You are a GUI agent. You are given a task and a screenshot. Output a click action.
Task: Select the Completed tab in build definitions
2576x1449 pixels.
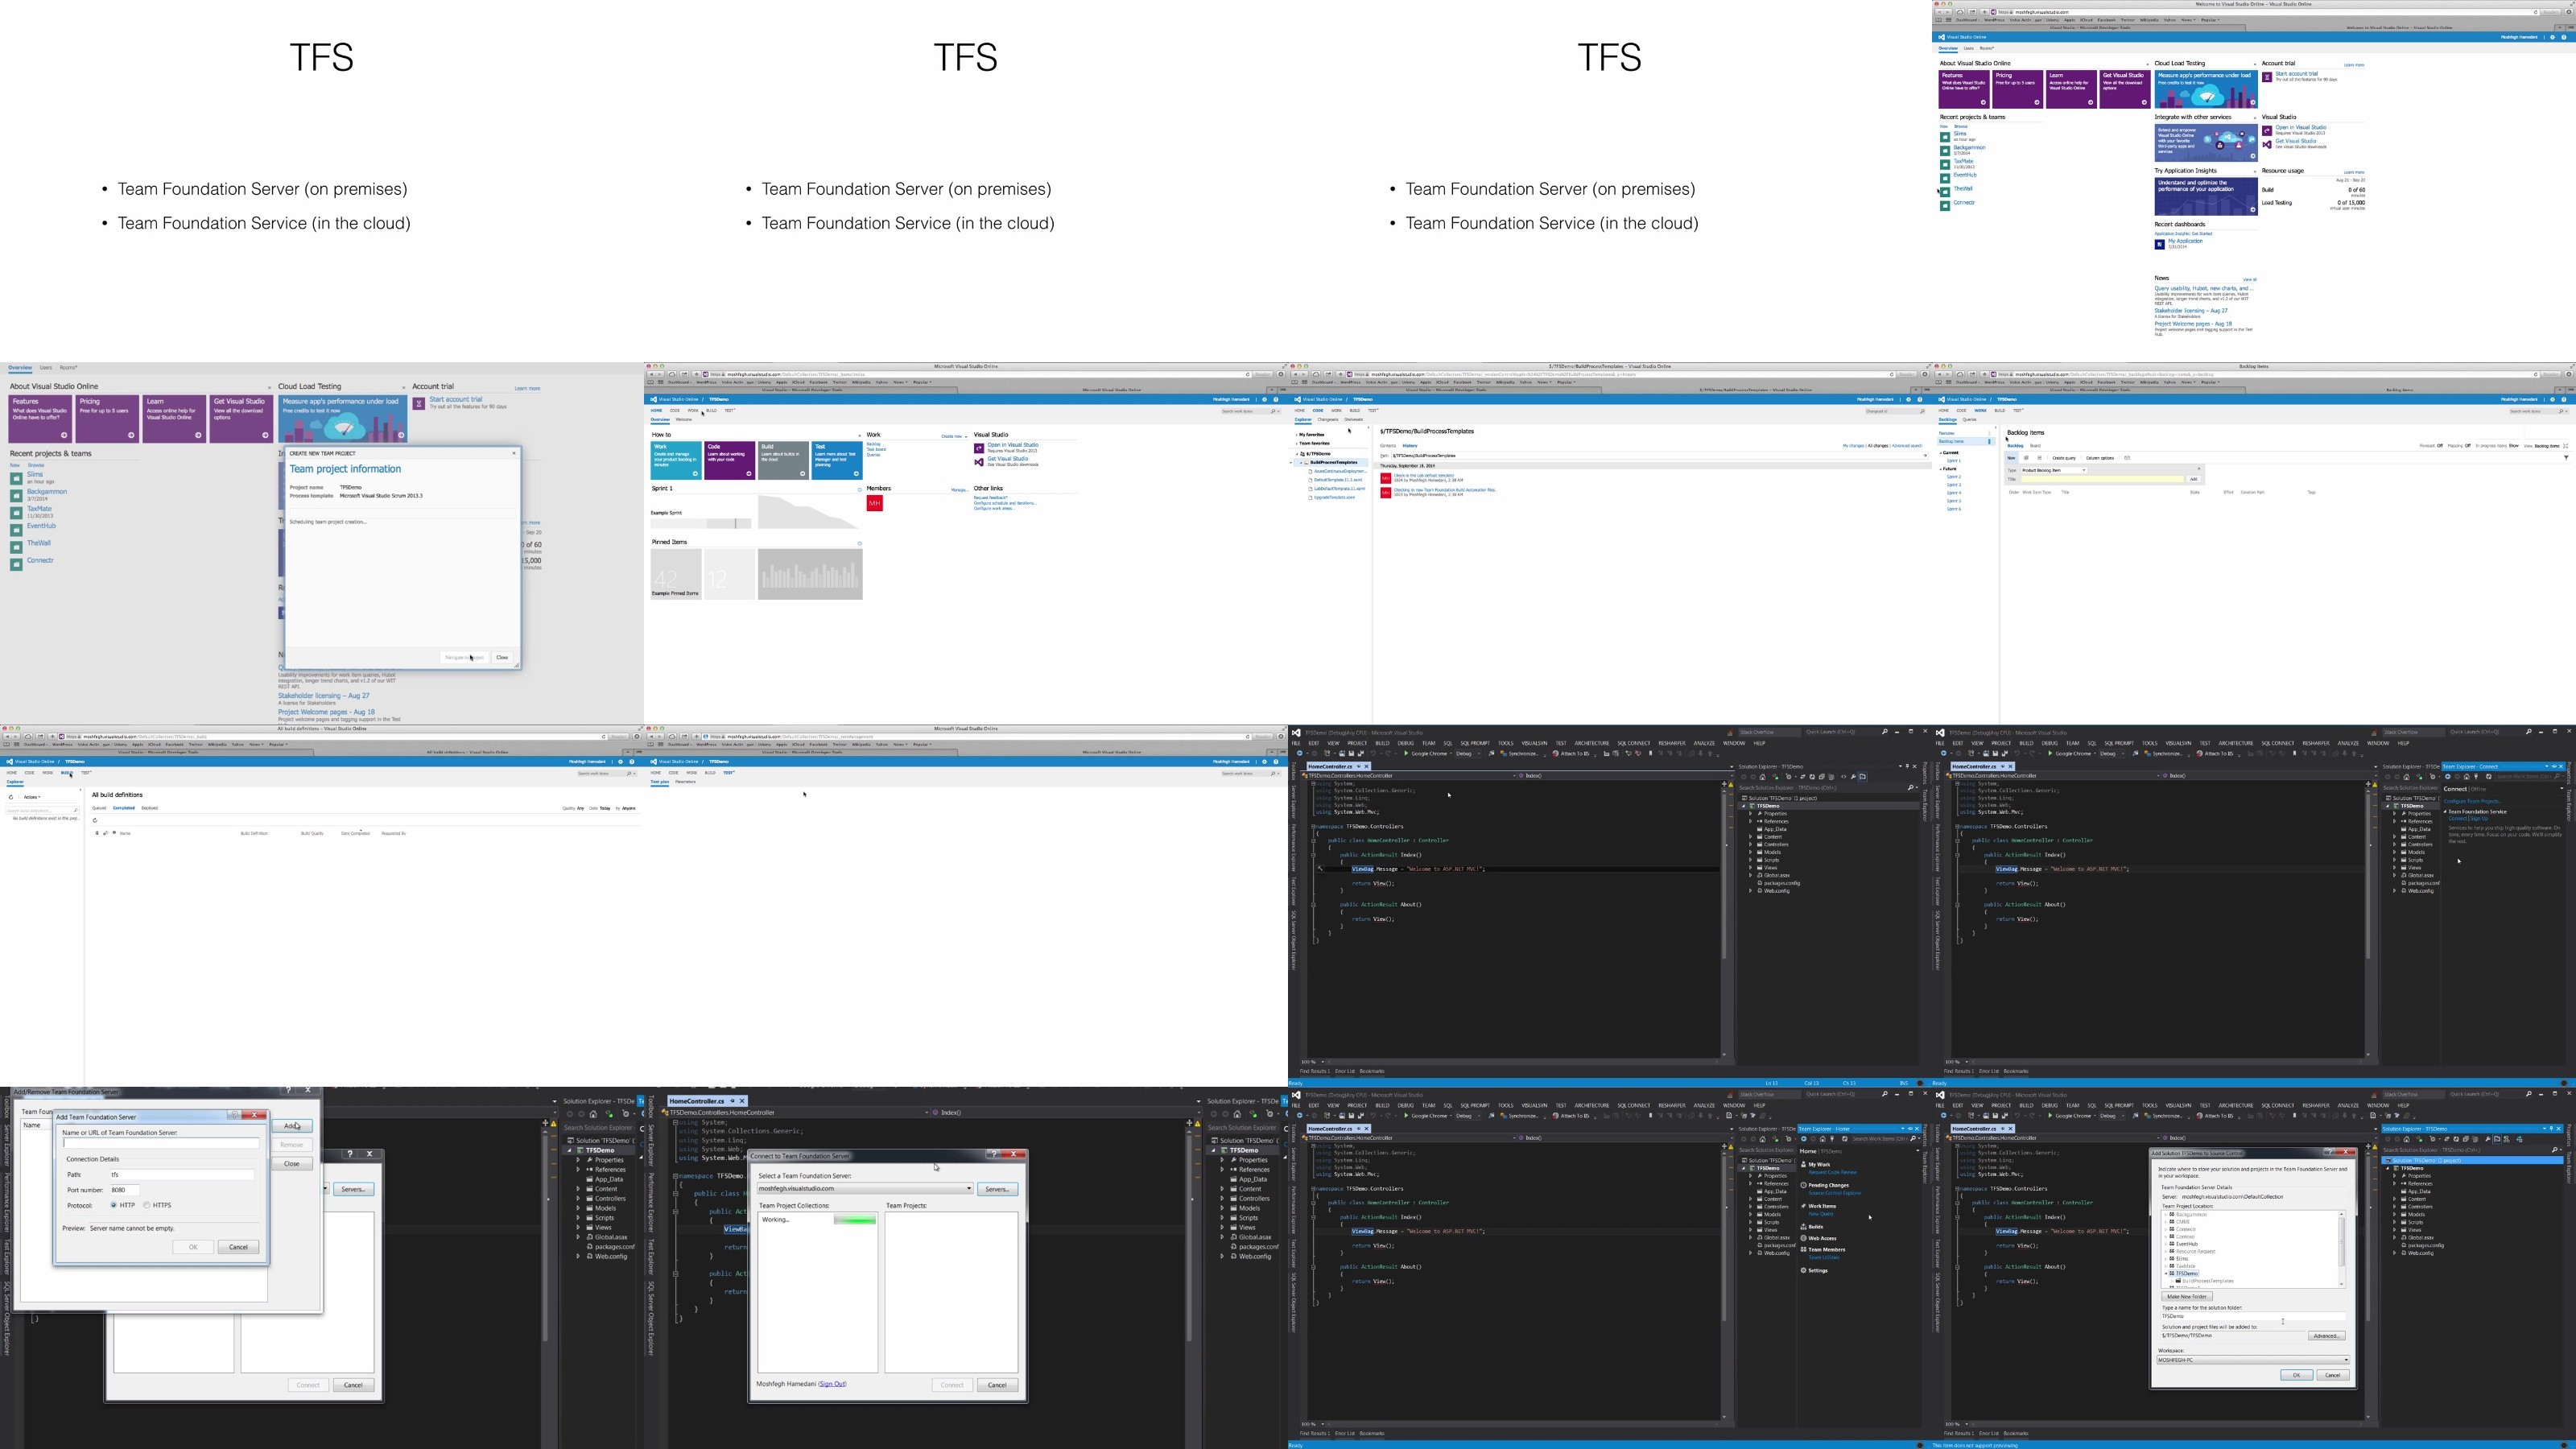coord(123,808)
